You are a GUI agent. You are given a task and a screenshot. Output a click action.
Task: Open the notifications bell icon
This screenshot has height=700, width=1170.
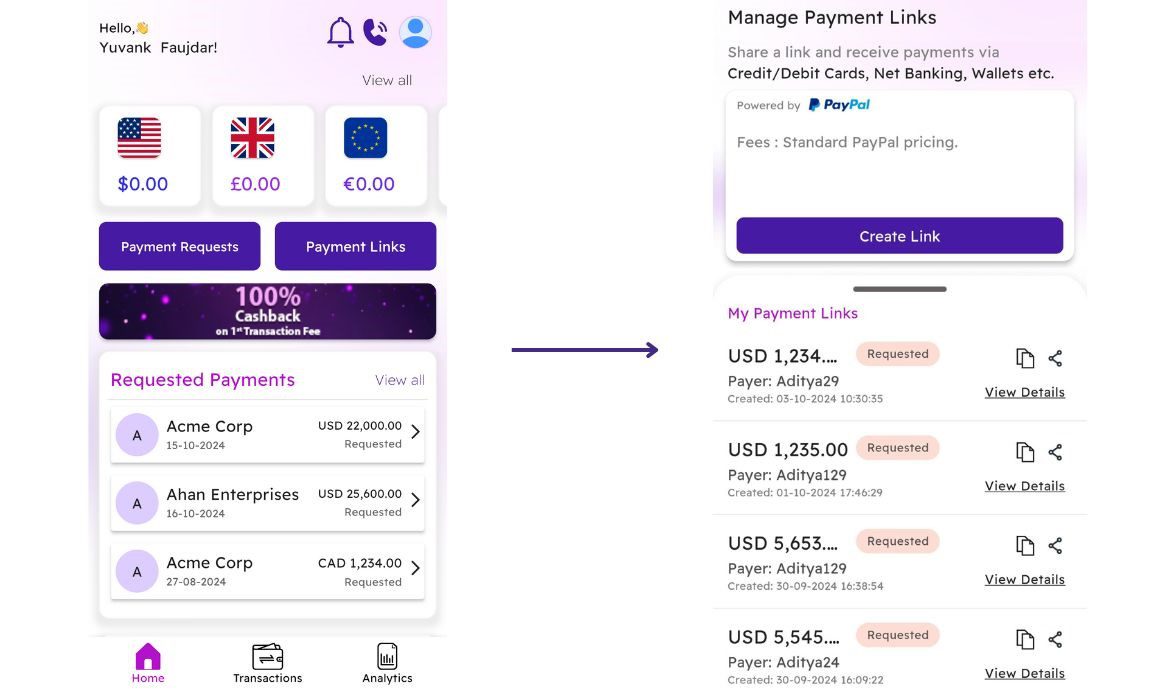(340, 32)
